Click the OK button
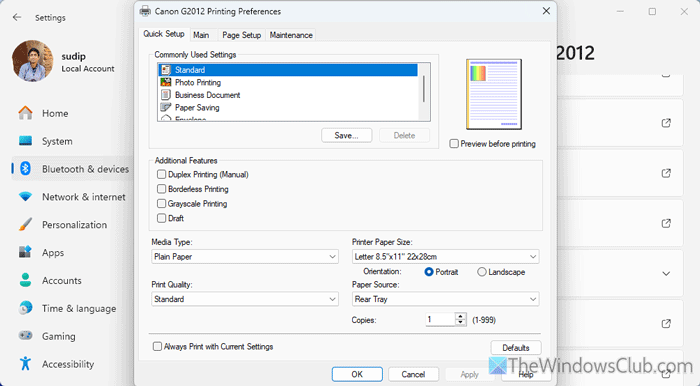 coord(357,374)
